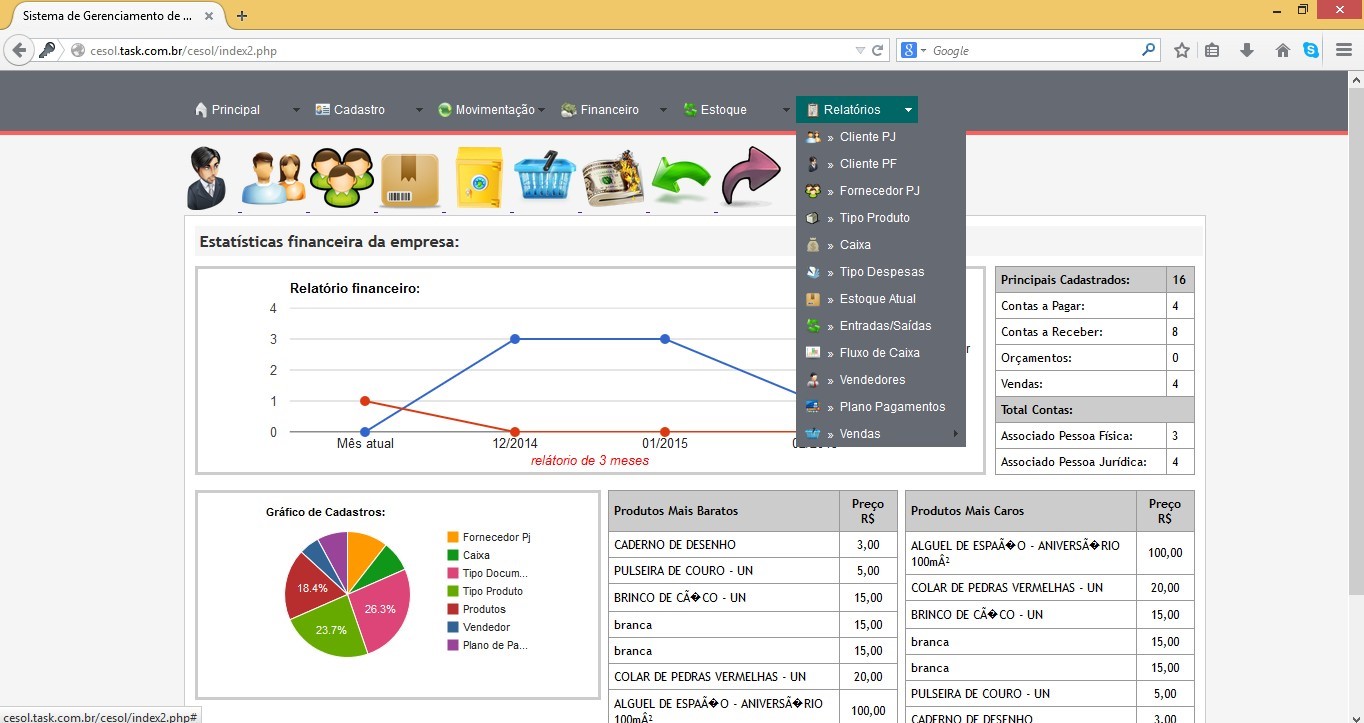1364x723 pixels.
Task: Open the two-person clients icon
Action: [272, 178]
